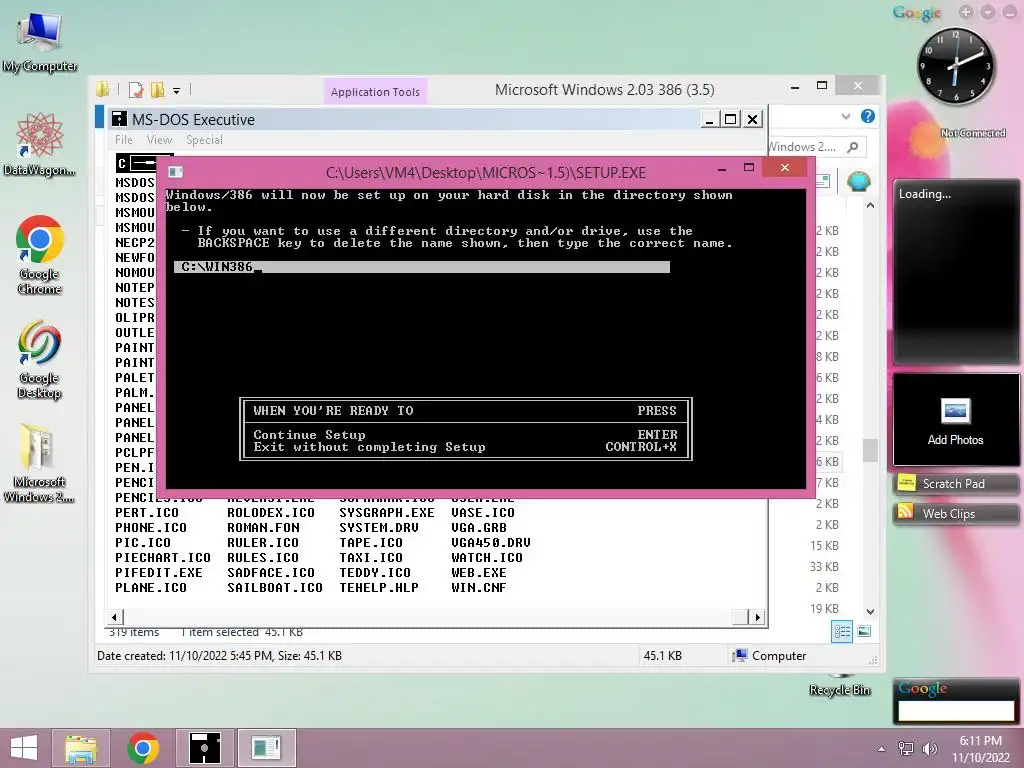Viewport: 1024px width, 768px height.
Task: Click the Explorer vertical scrollbar thumb
Action: 870,451
